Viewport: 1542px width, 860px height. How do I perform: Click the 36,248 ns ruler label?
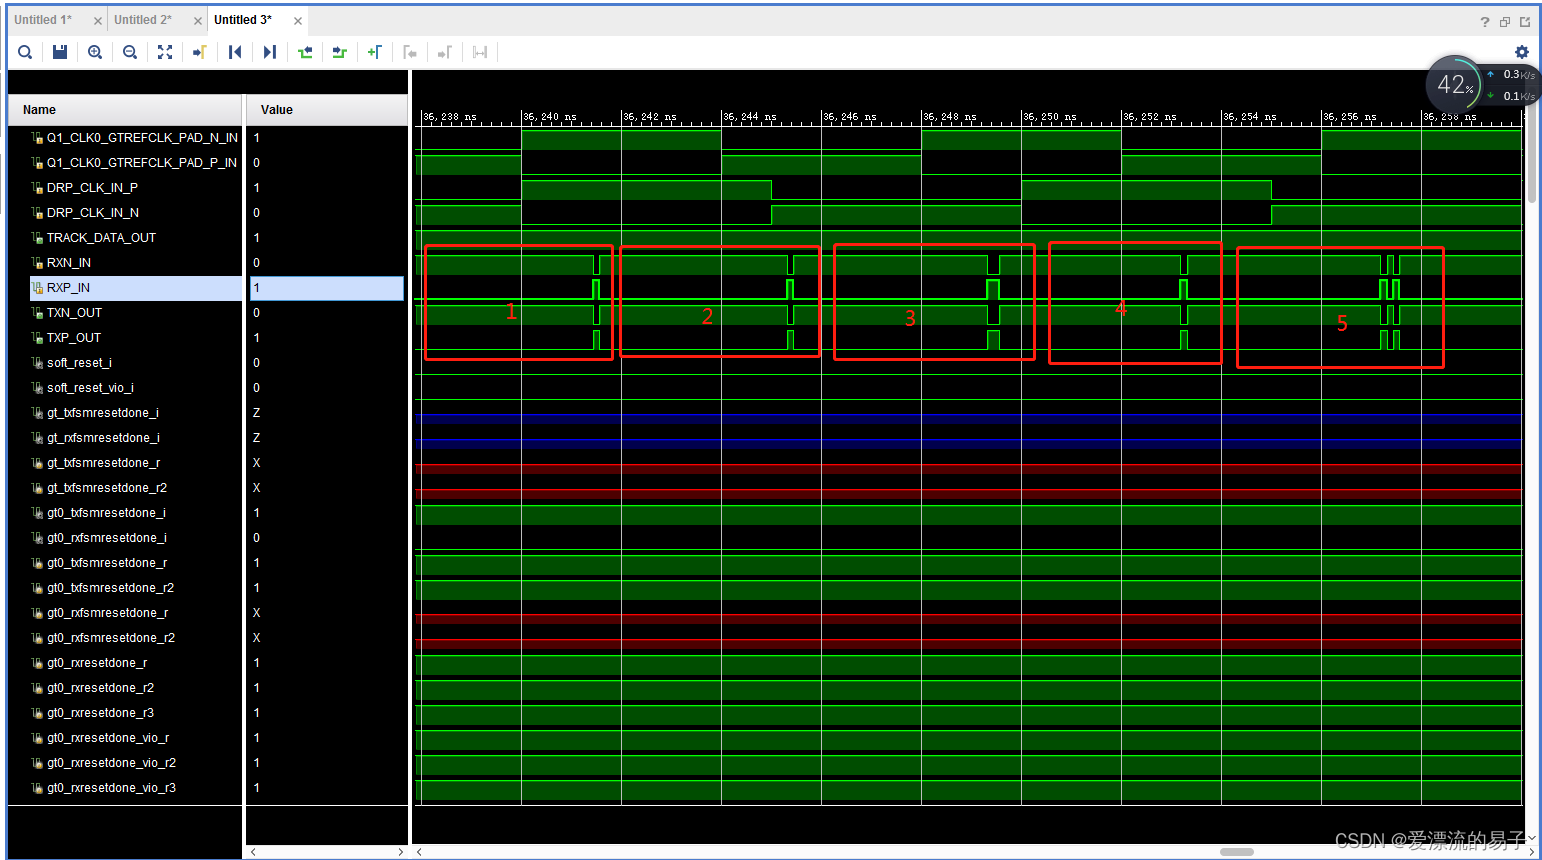coord(949,117)
